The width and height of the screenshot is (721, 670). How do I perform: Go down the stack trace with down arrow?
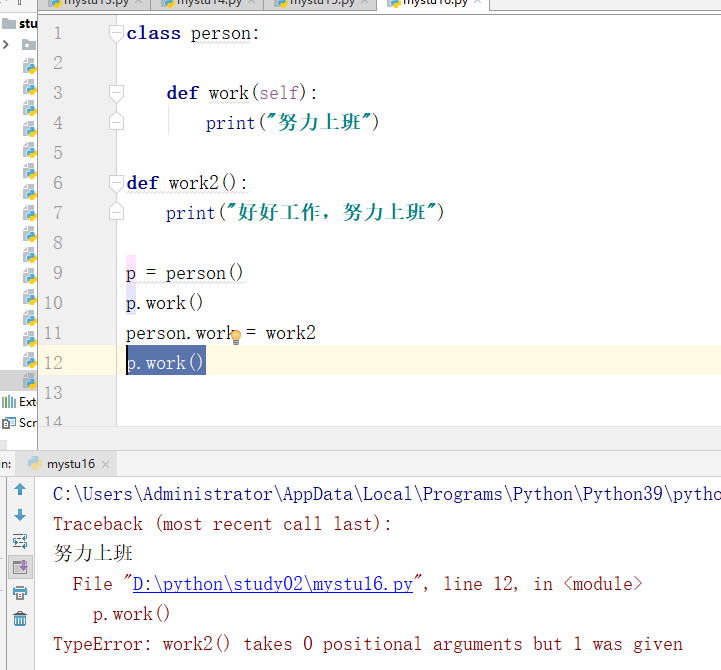click(x=20, y=515)
